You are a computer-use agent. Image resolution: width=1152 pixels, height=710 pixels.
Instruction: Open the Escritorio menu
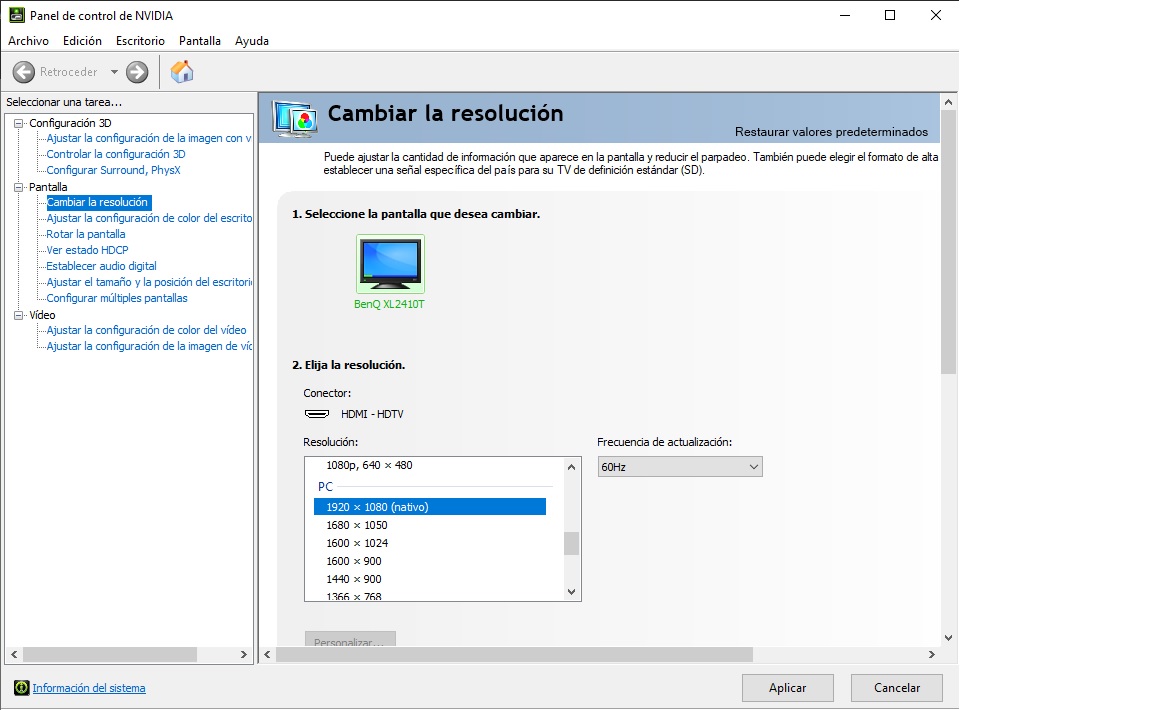tap(140, 41)
